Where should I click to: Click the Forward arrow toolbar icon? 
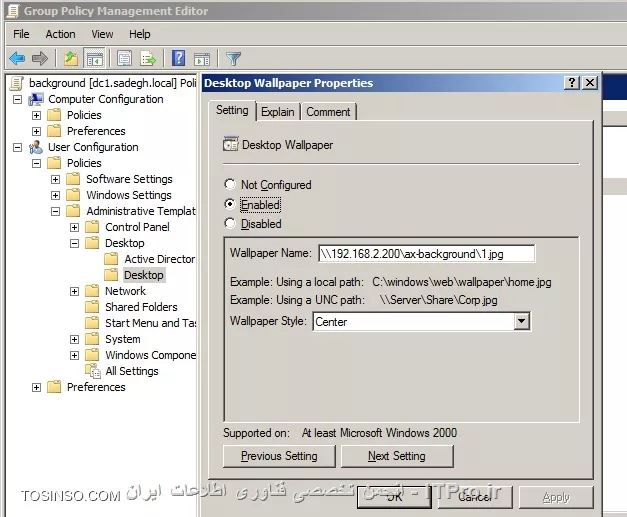pyautogui.click(x=40, y=58)
